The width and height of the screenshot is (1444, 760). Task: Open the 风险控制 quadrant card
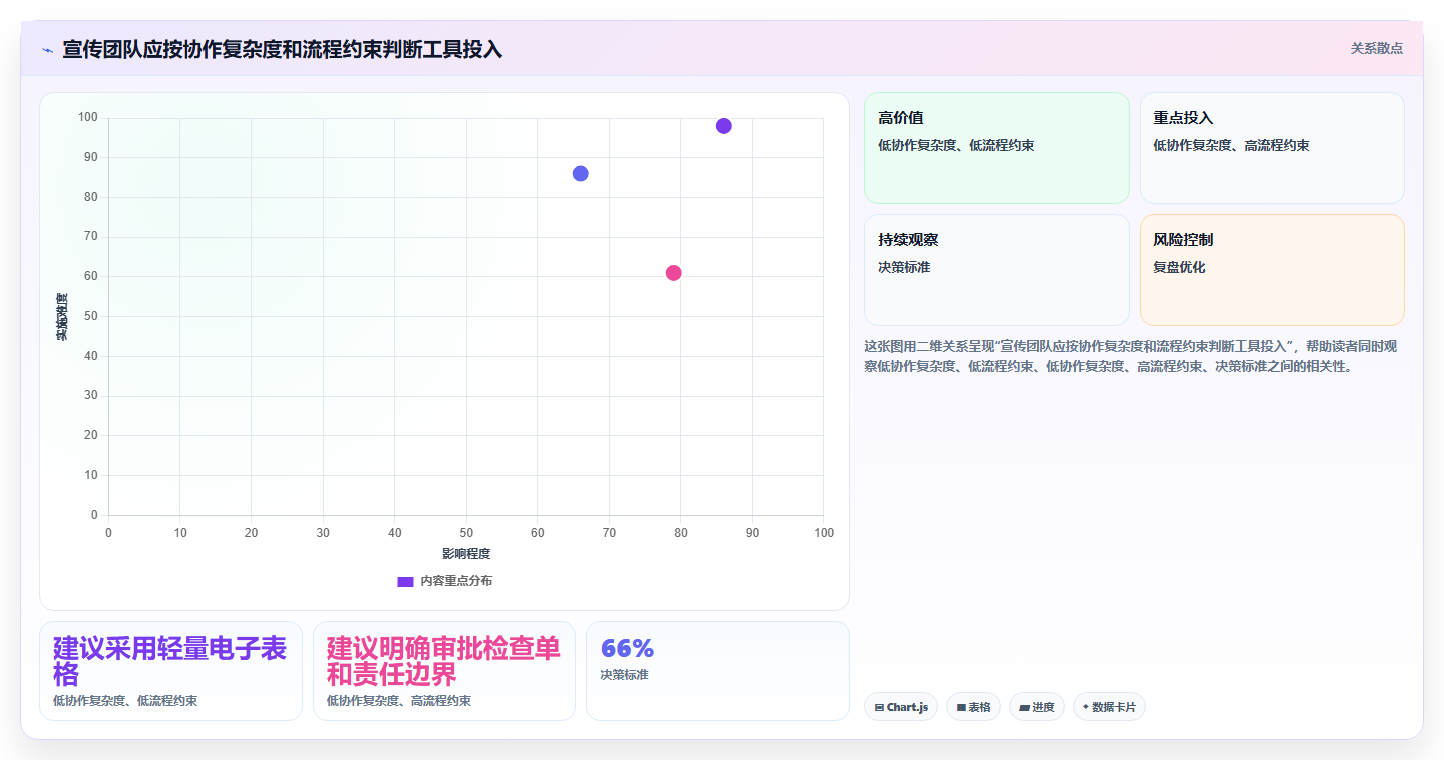click(x=1272, y=270)
